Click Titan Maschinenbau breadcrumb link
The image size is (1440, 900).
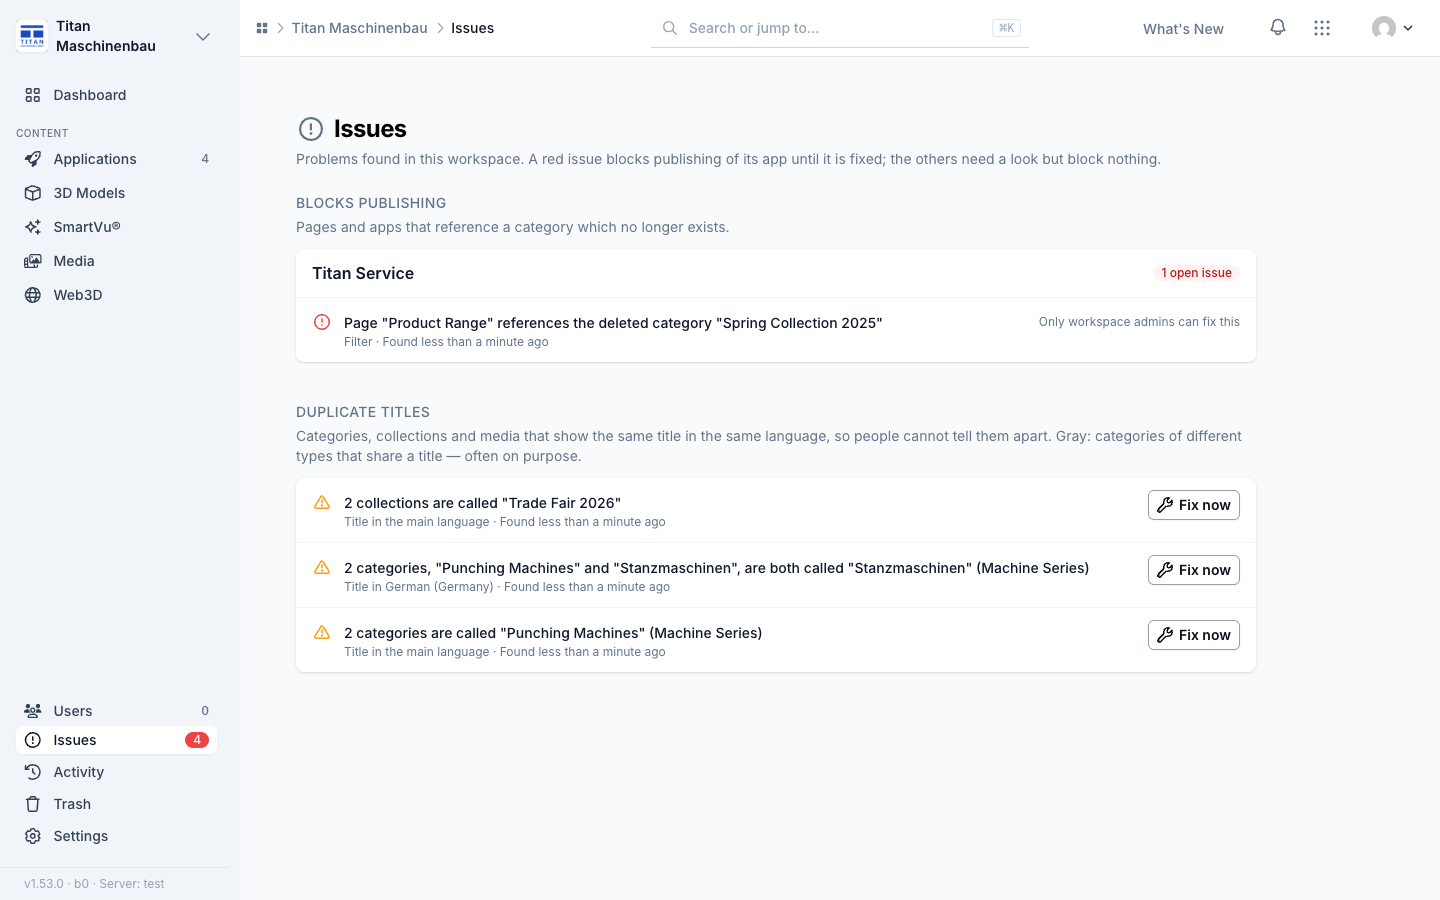click(360, 28)
